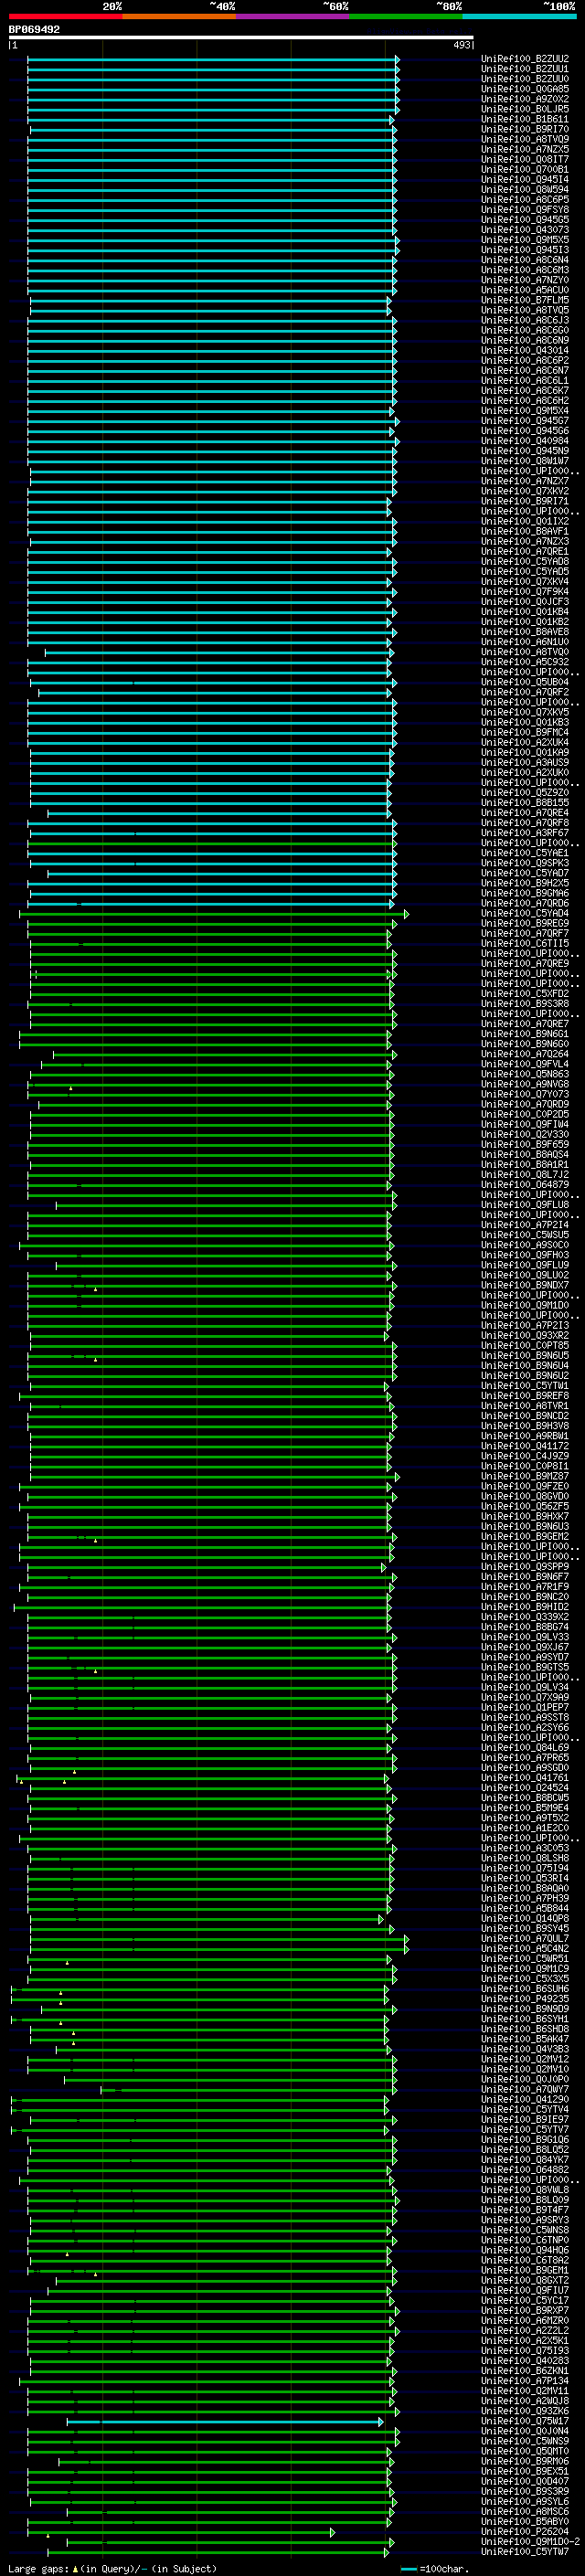Click the UniRef100_B9GEM1 label
Image resolution: width=585 pixels, height=2576 pixels.
click(525, 2270)
